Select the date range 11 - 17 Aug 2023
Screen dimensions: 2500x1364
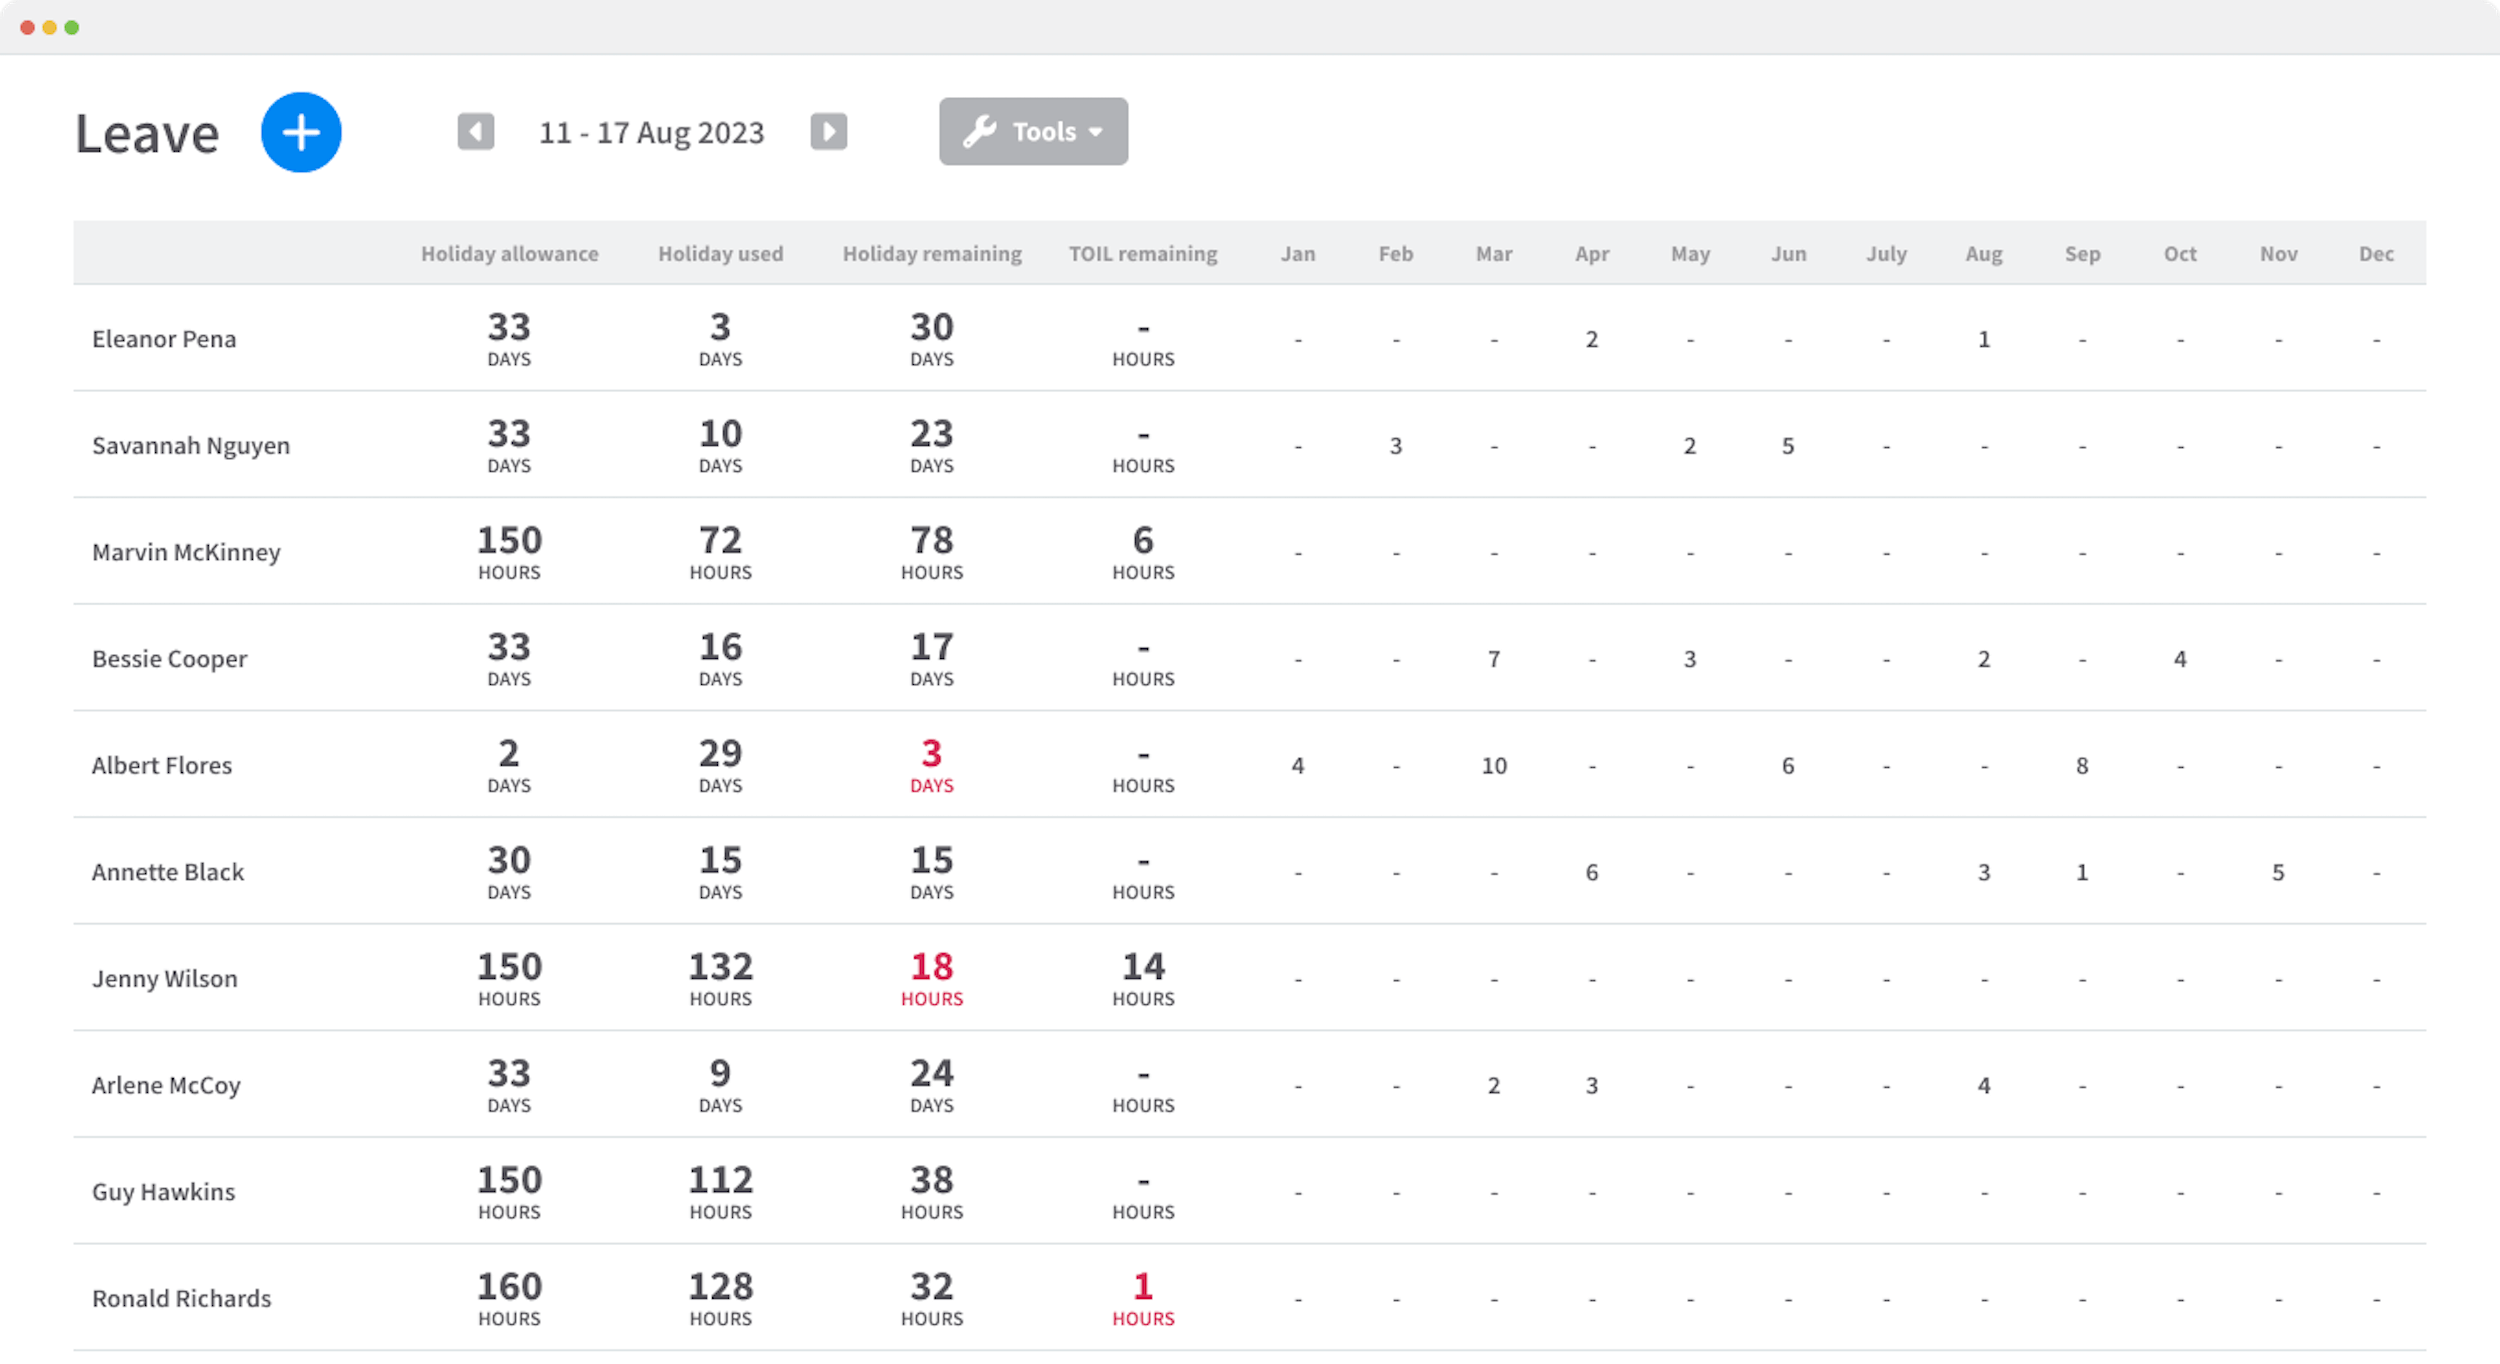coord(651,131)
